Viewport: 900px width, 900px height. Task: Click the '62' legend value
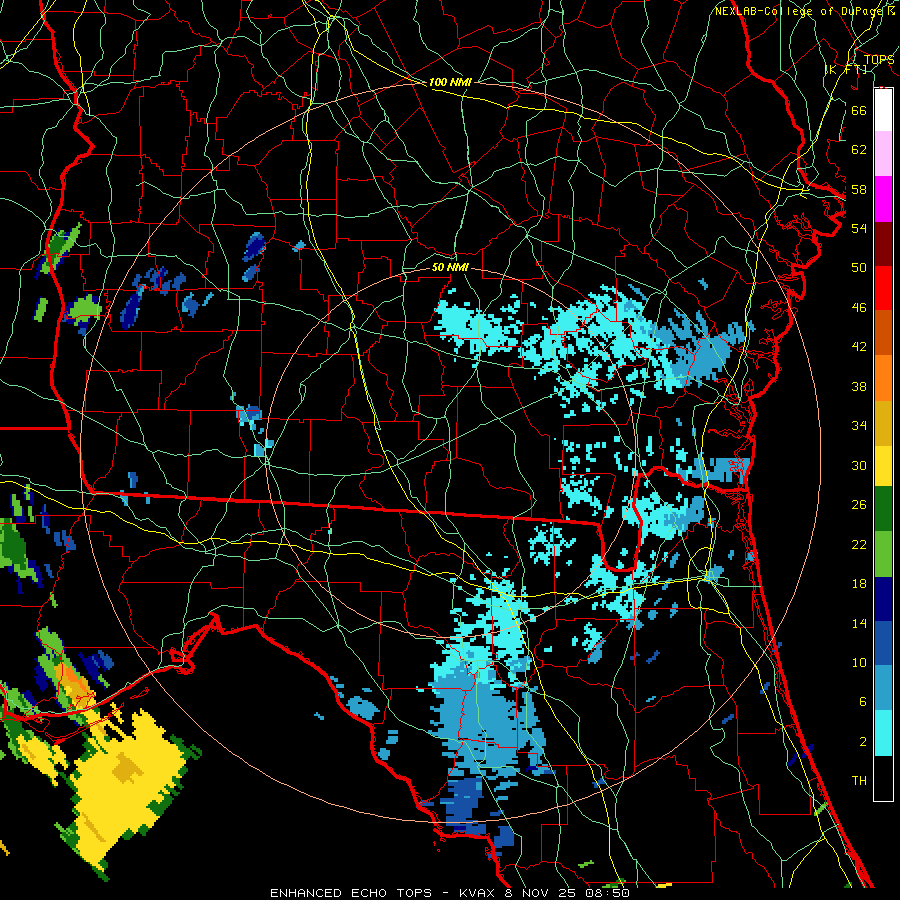tap(859, 150)
